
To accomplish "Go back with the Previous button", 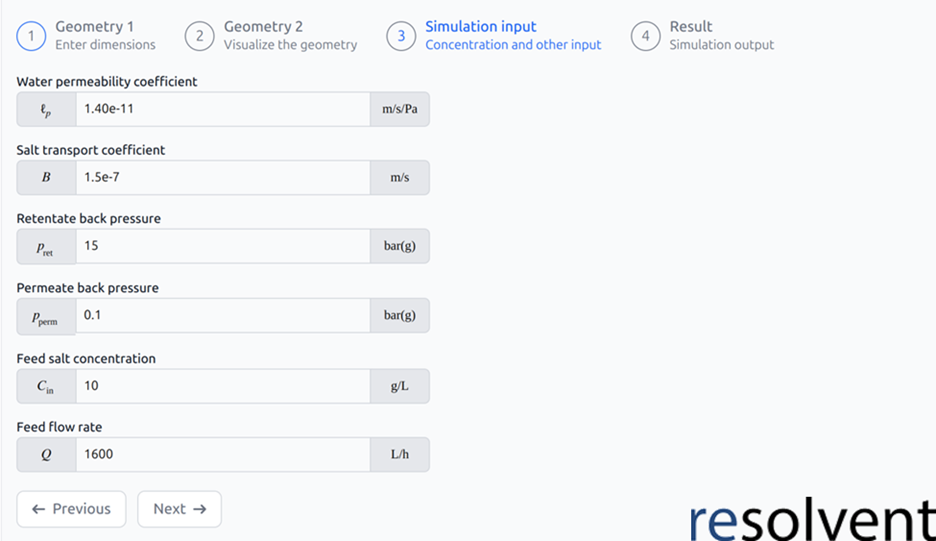I will pos(71,509).
